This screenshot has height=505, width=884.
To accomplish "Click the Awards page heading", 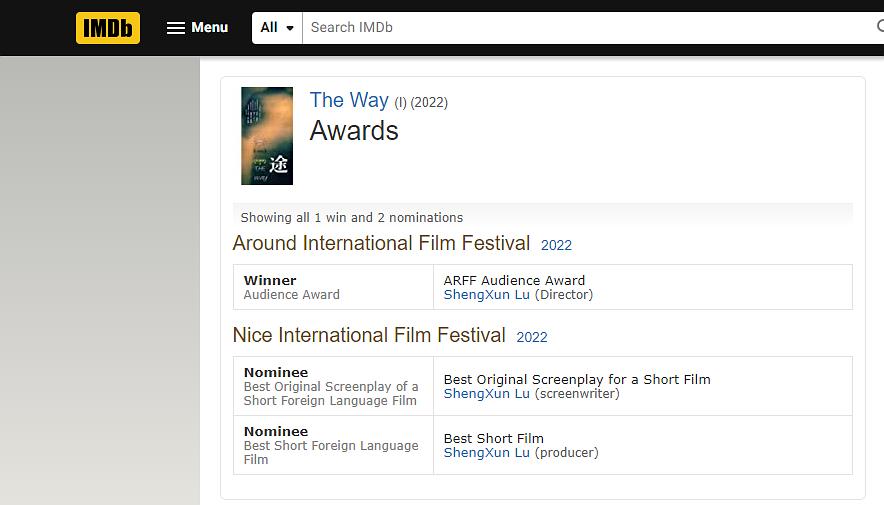I will (x=354, y=131).
